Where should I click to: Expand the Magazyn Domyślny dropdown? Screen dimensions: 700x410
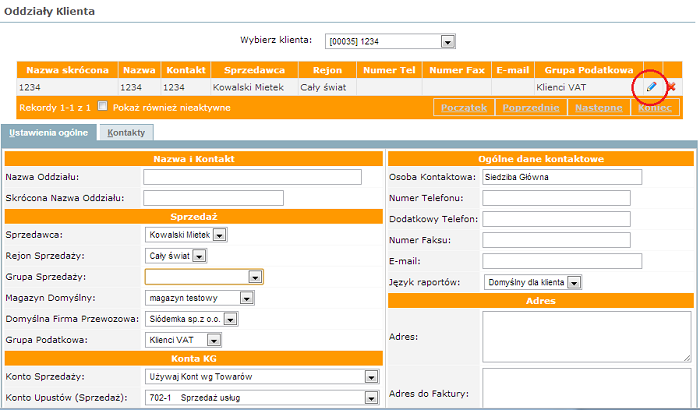(x=200, y=298)
